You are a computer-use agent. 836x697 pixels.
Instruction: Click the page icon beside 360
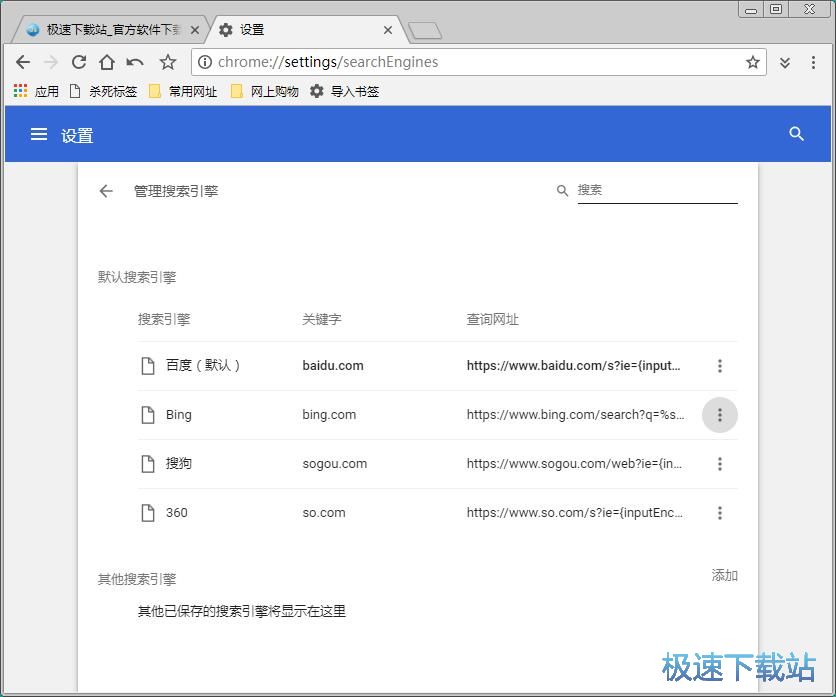148,513
